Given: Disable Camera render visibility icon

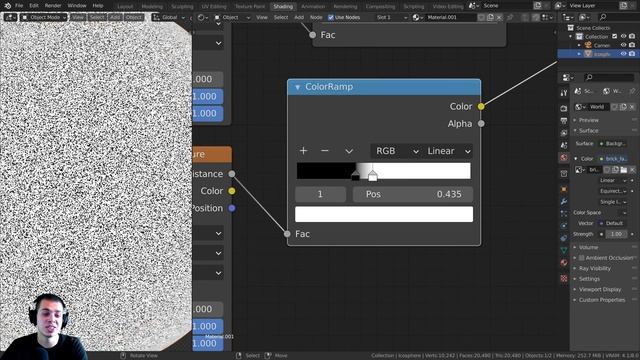Looking at the screenshot, I should pos(632,45).
